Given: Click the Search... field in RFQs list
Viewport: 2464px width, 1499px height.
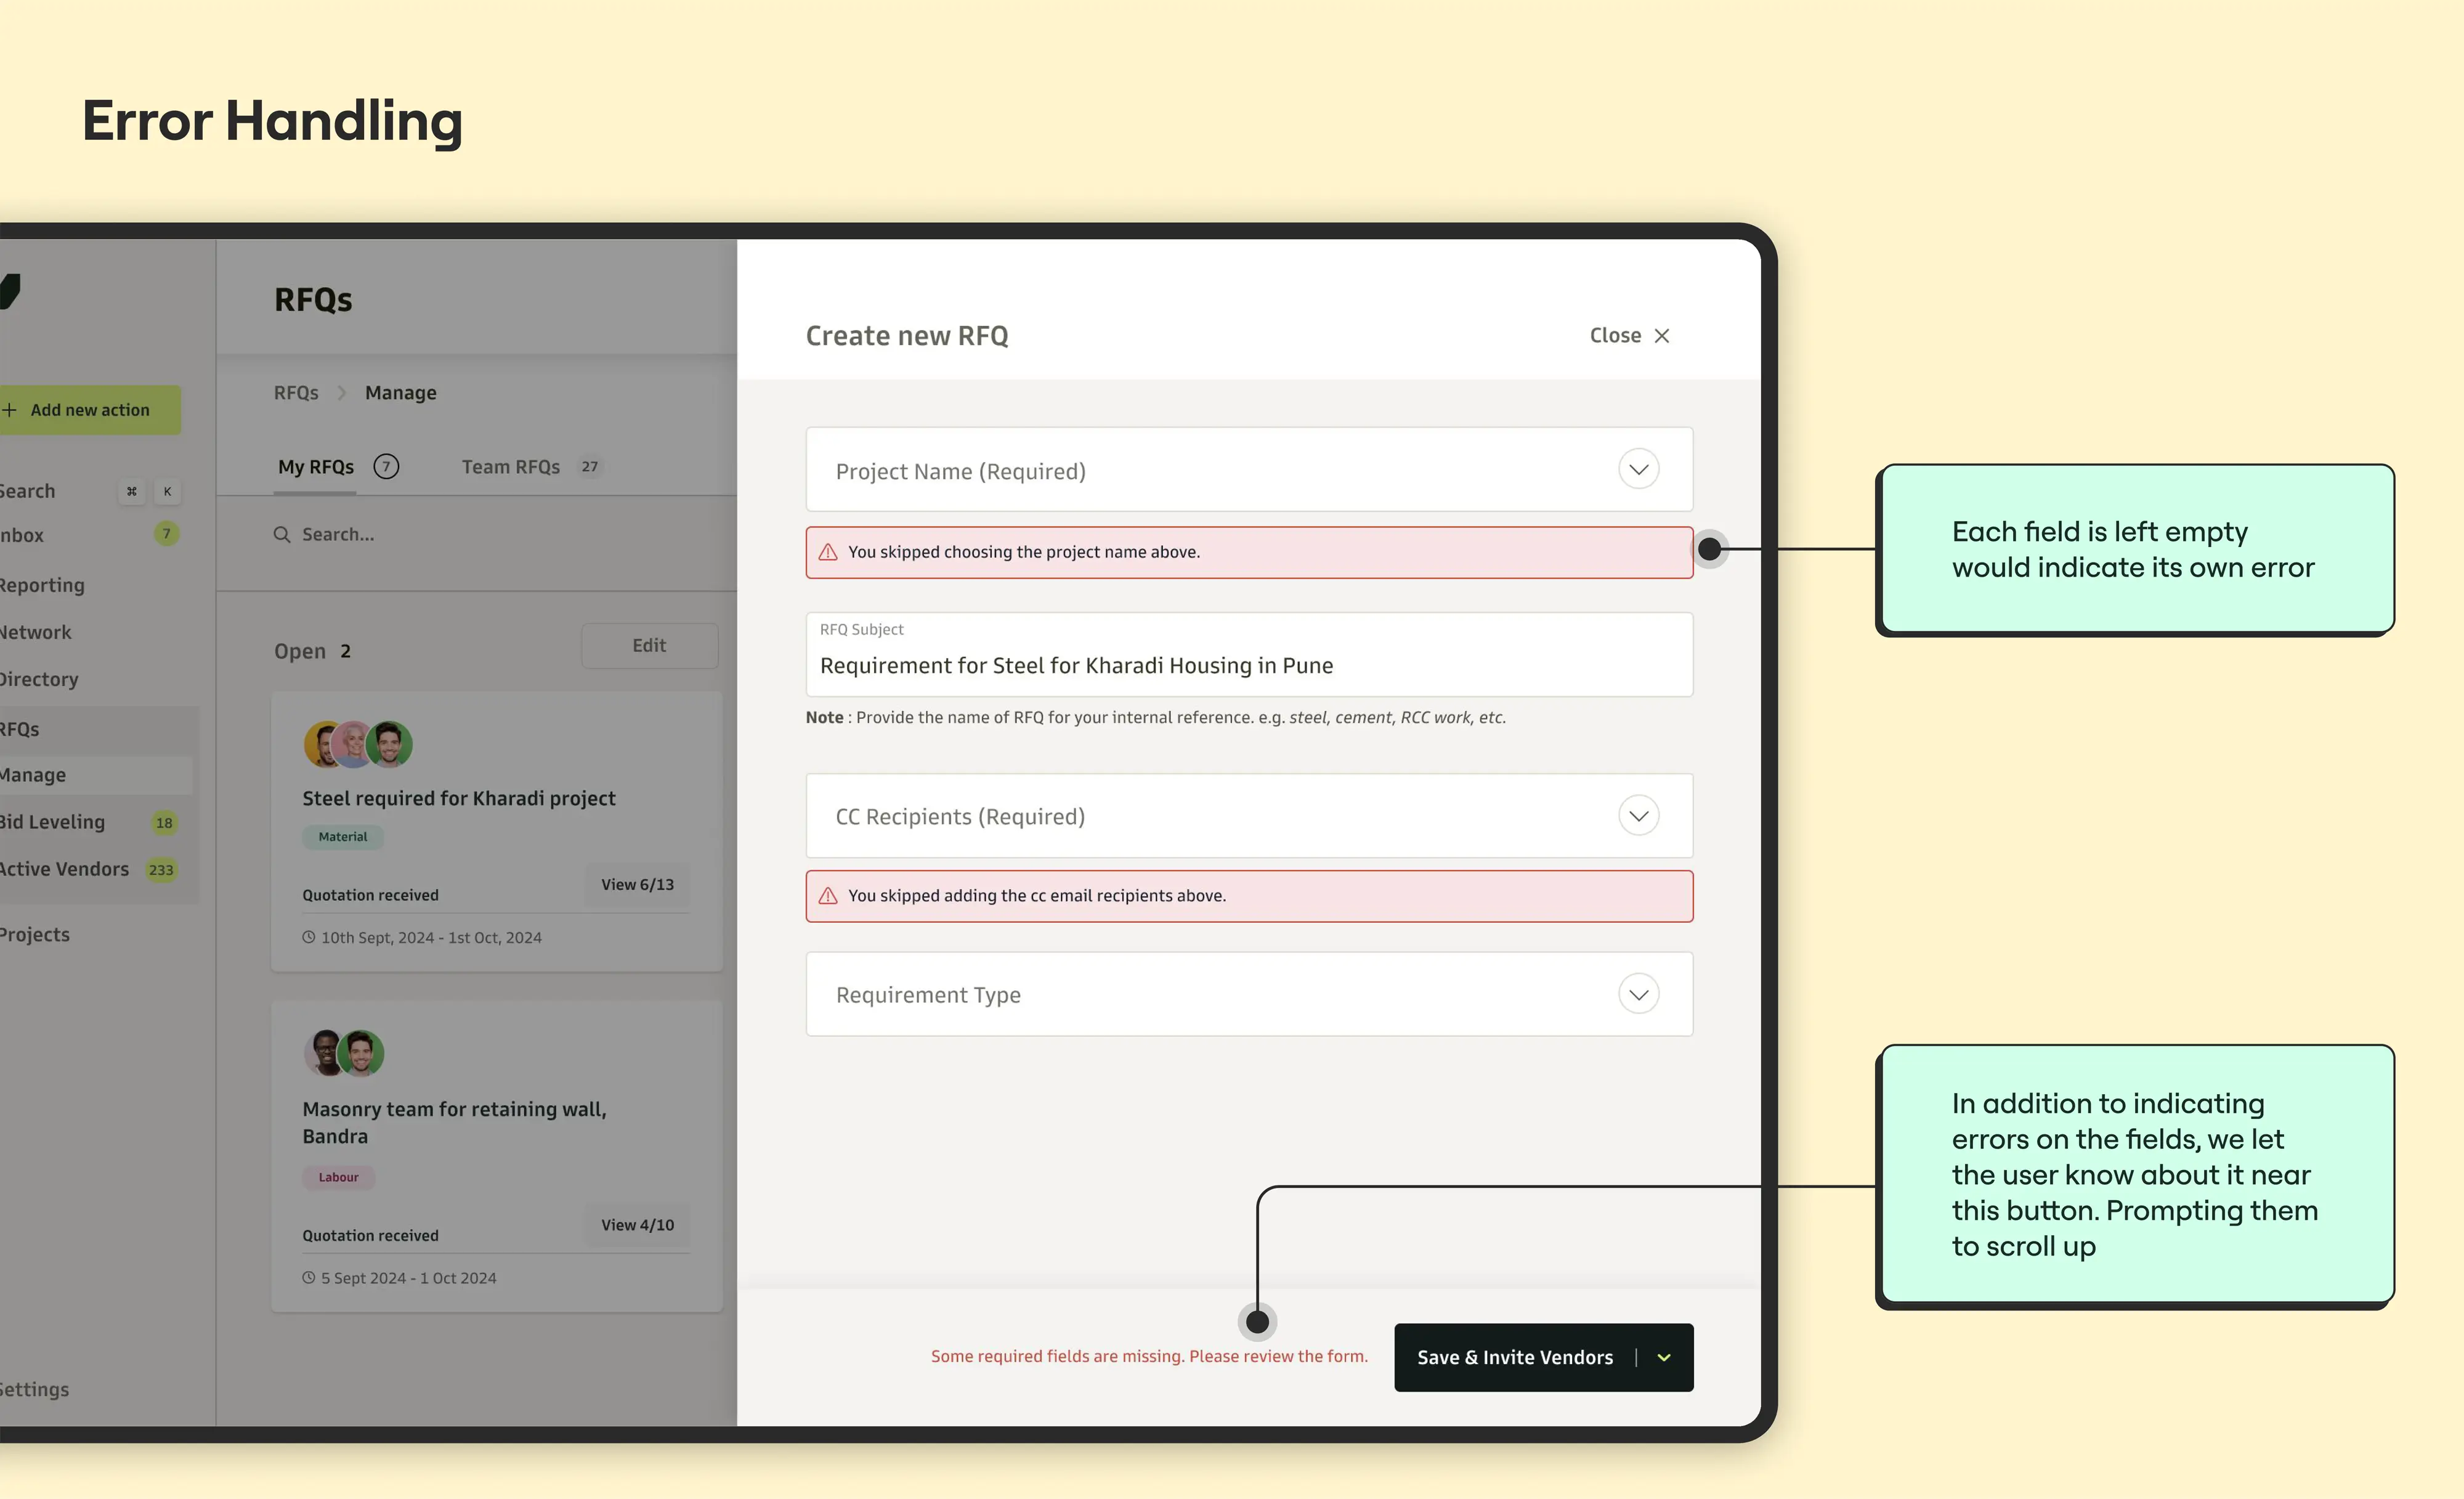Looking at the screenshot, I should [337, 534].
